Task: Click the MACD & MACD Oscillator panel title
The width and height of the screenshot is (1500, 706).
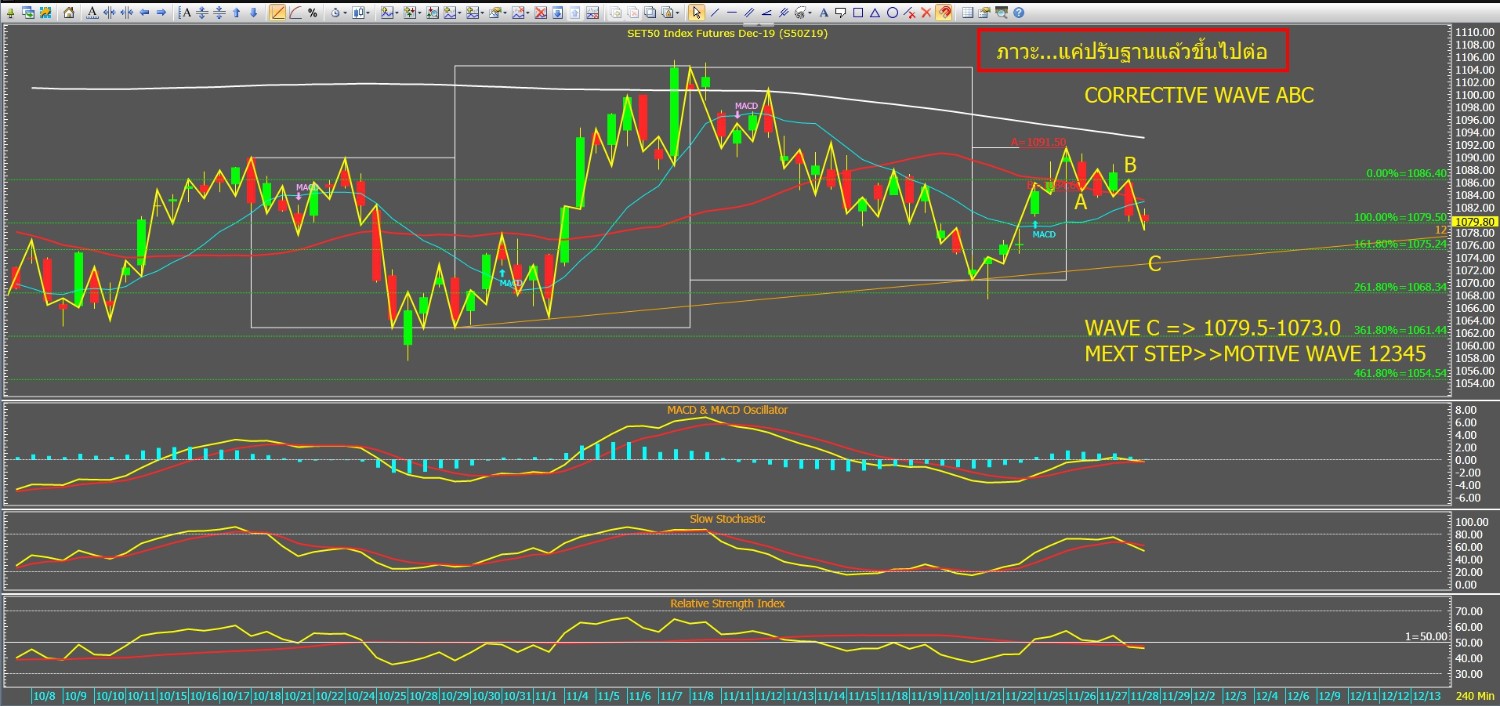Action: coord(727,410)
